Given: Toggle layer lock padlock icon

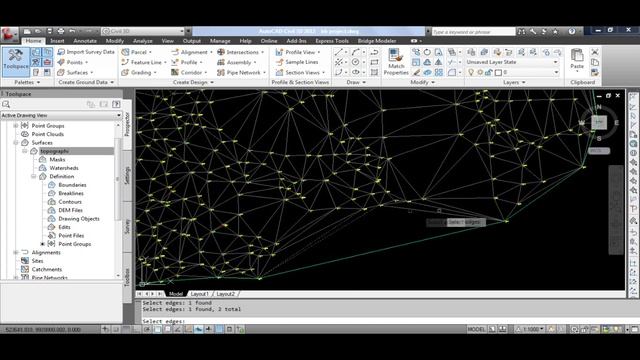Looking at the screenshot, I should tap(489, 72).
